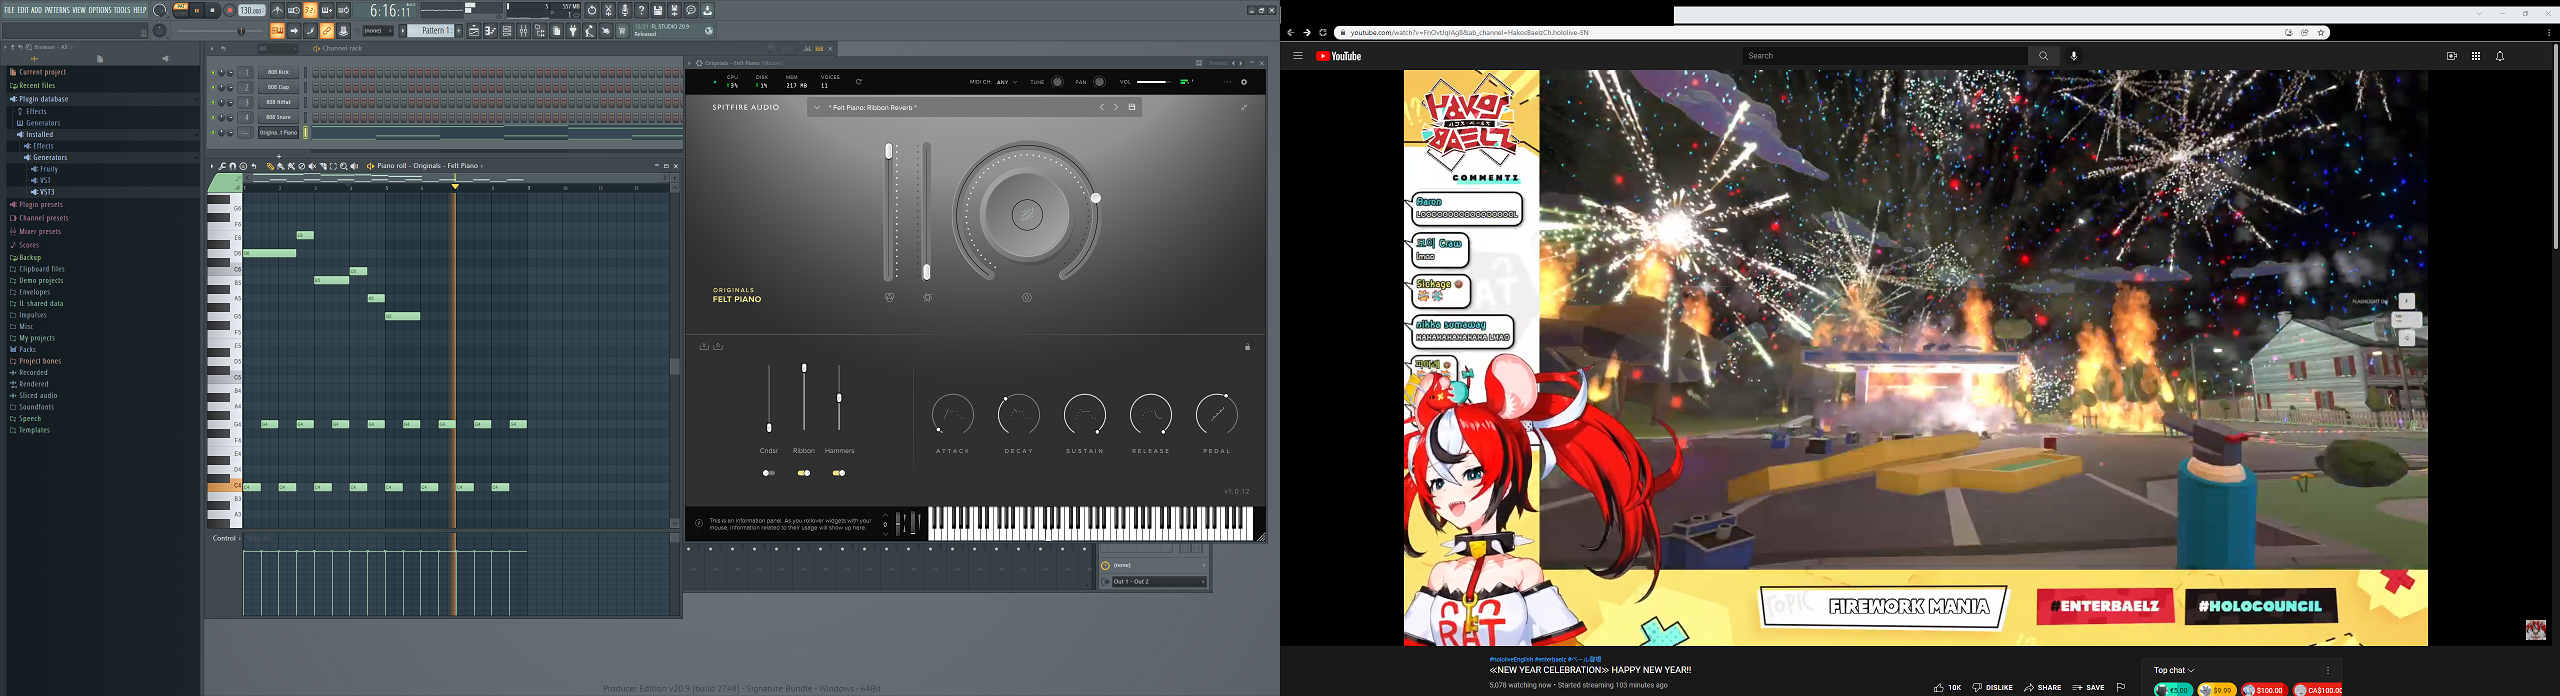Open Felt Piano settings gear icon
Image resolution: width=2560 pixels, height=696 pixels.
coord(1244,82)
